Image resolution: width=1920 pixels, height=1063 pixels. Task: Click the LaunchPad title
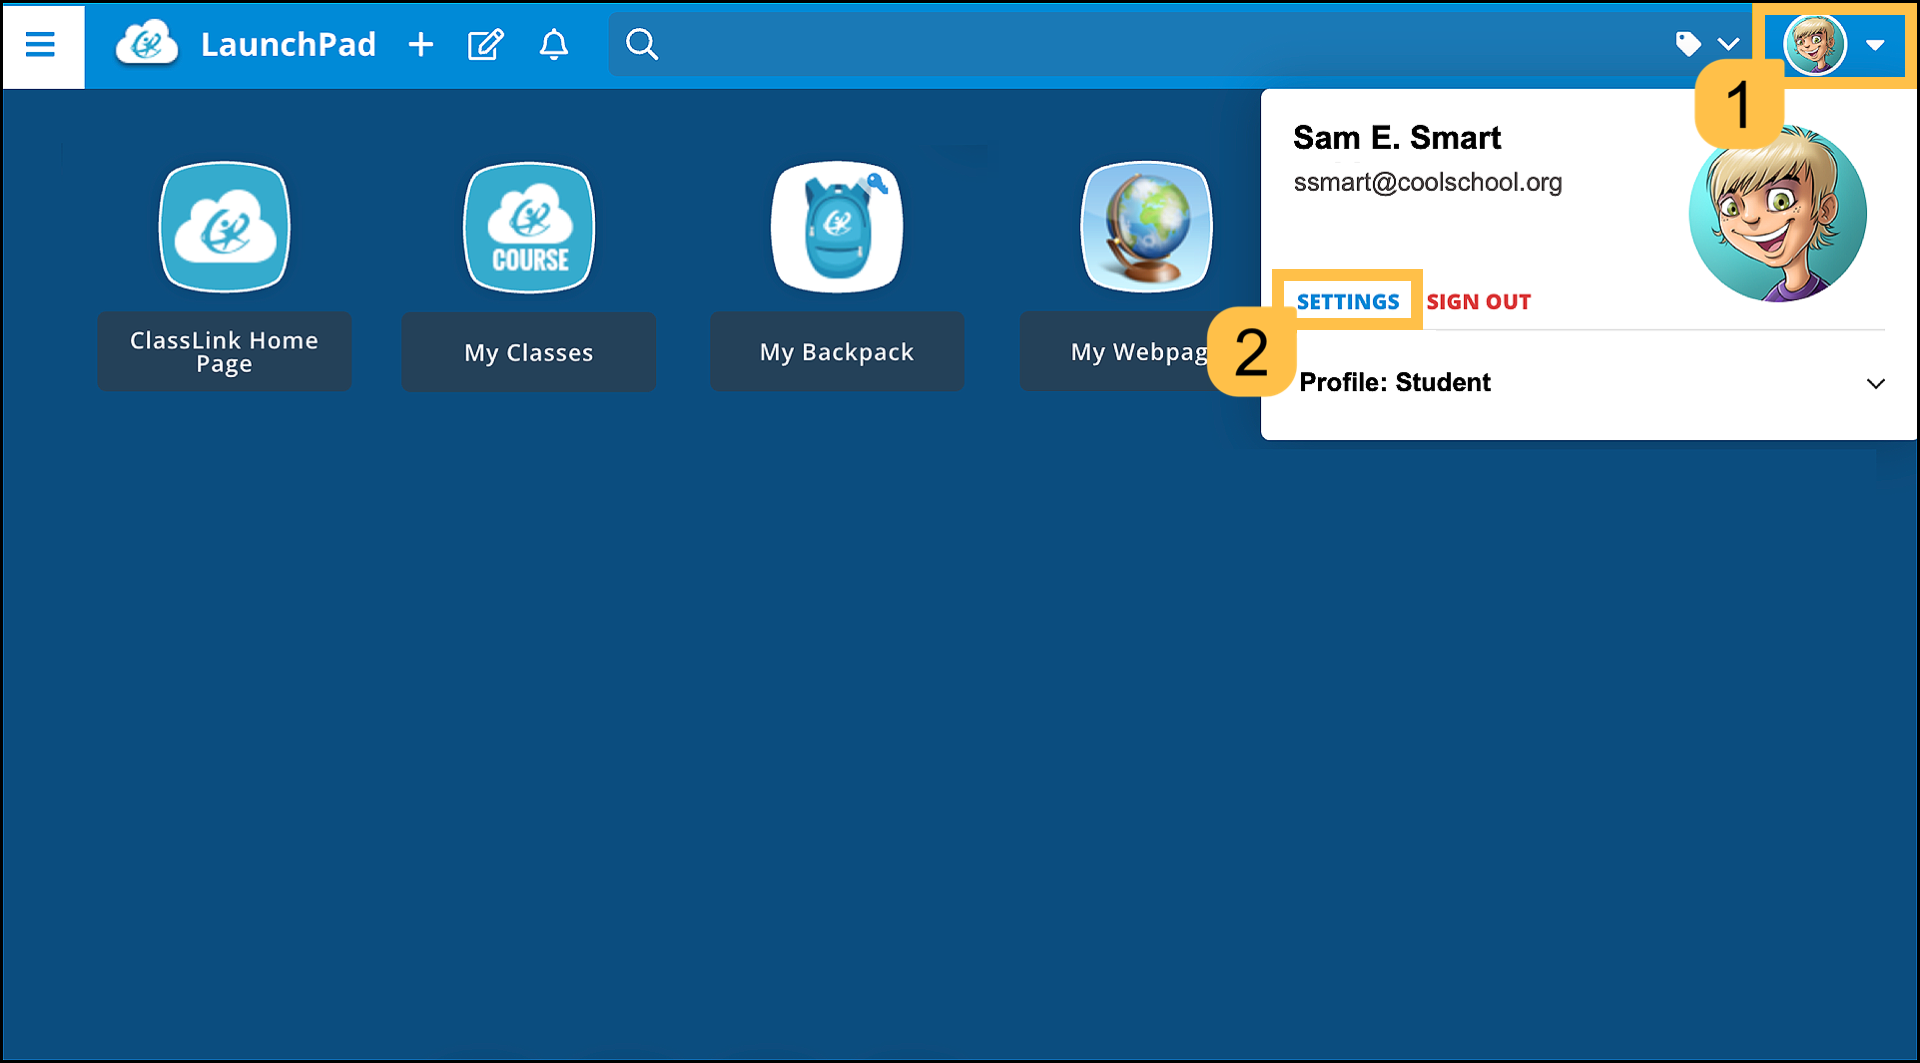(x=289, y=44)
